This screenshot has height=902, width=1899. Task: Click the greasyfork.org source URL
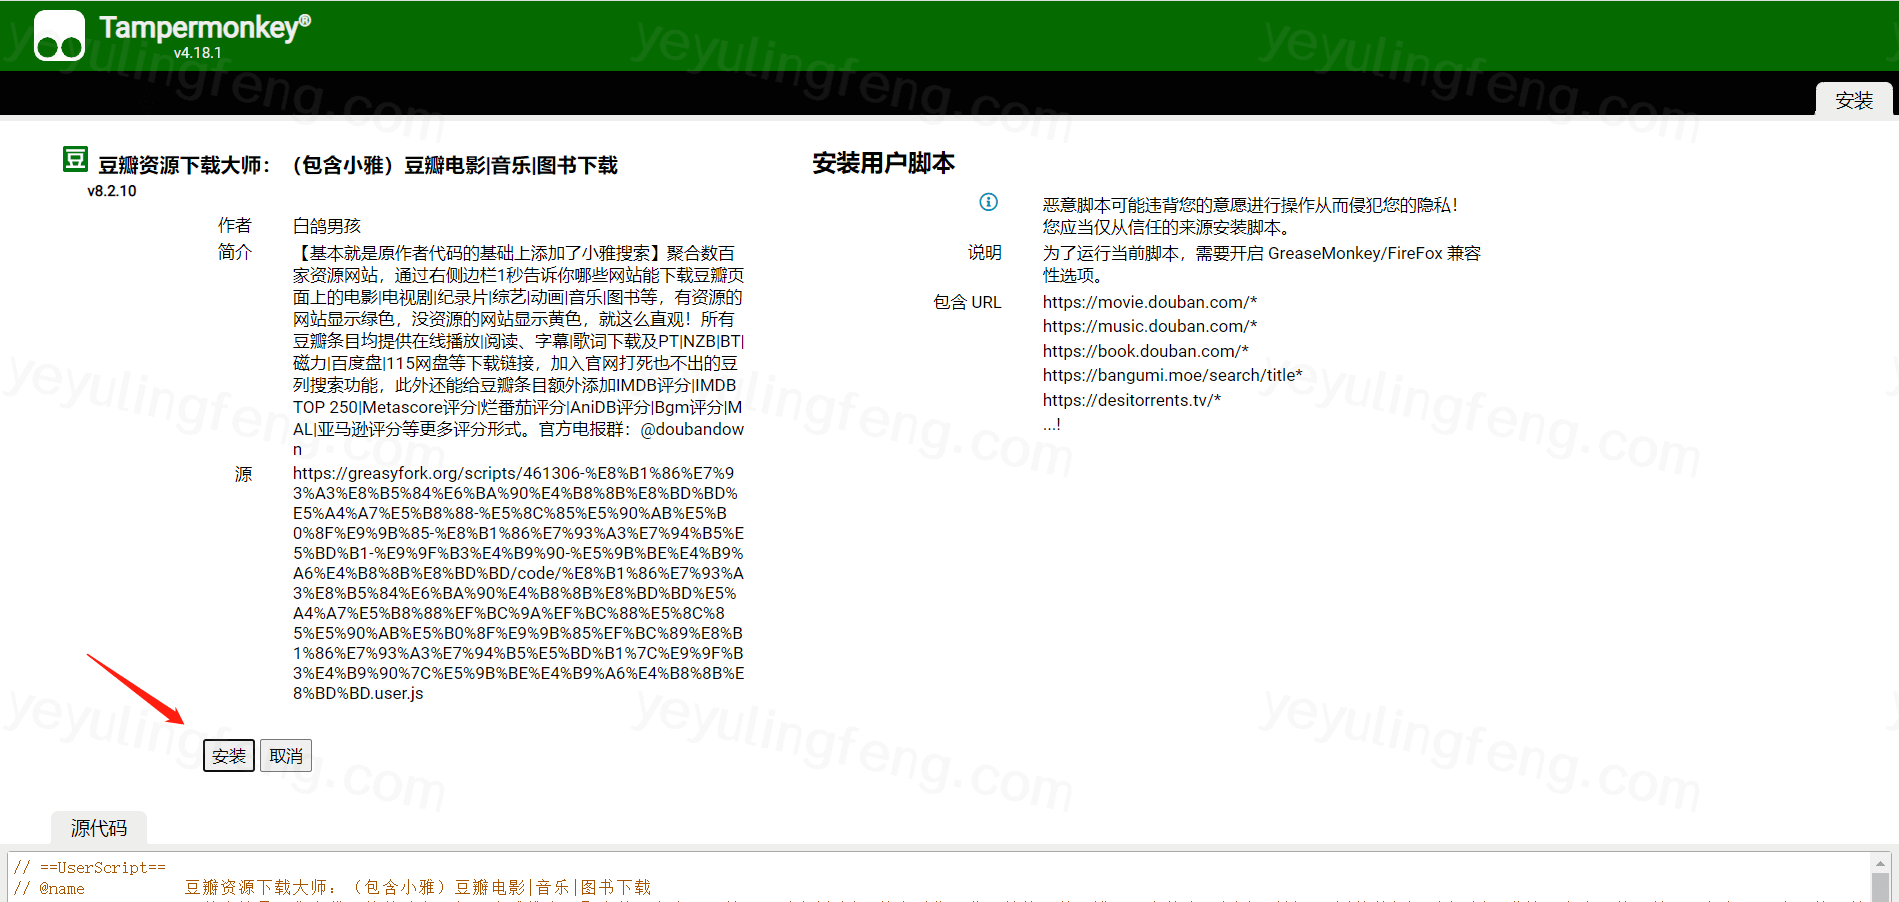(x=518, y=583)
